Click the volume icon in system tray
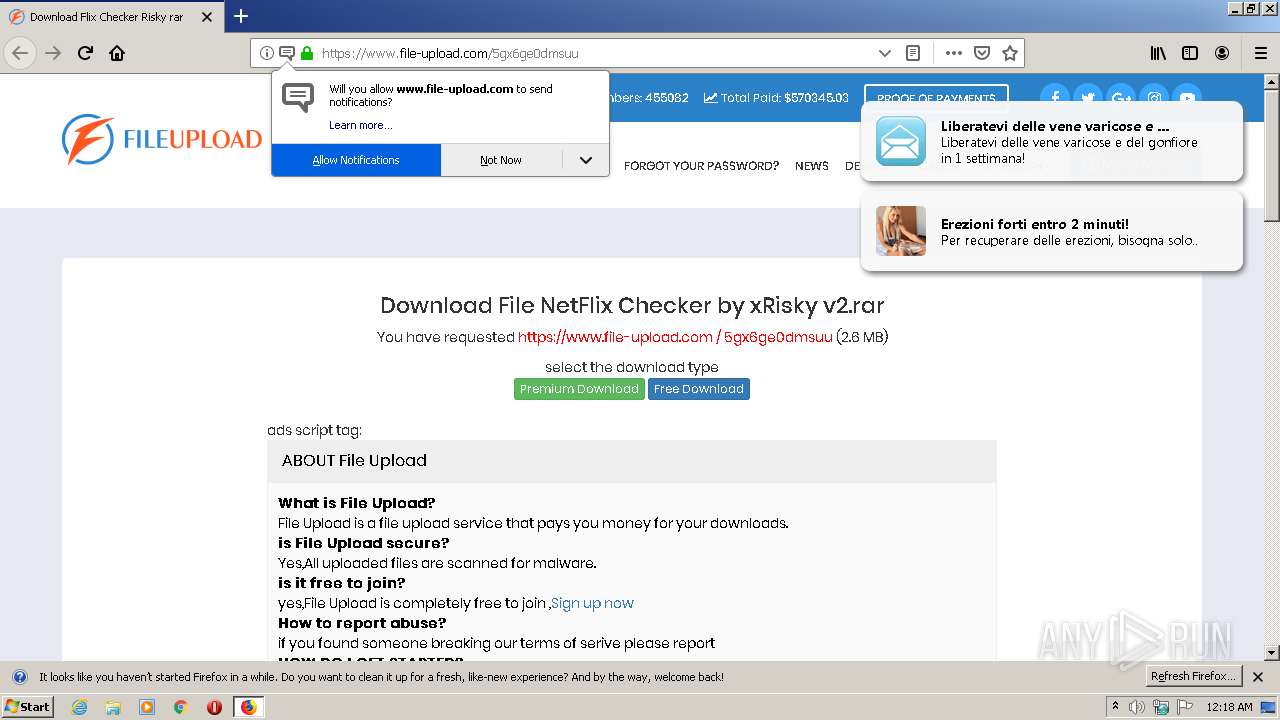Screen dimensions: 1280x720 pos(1137,707)
